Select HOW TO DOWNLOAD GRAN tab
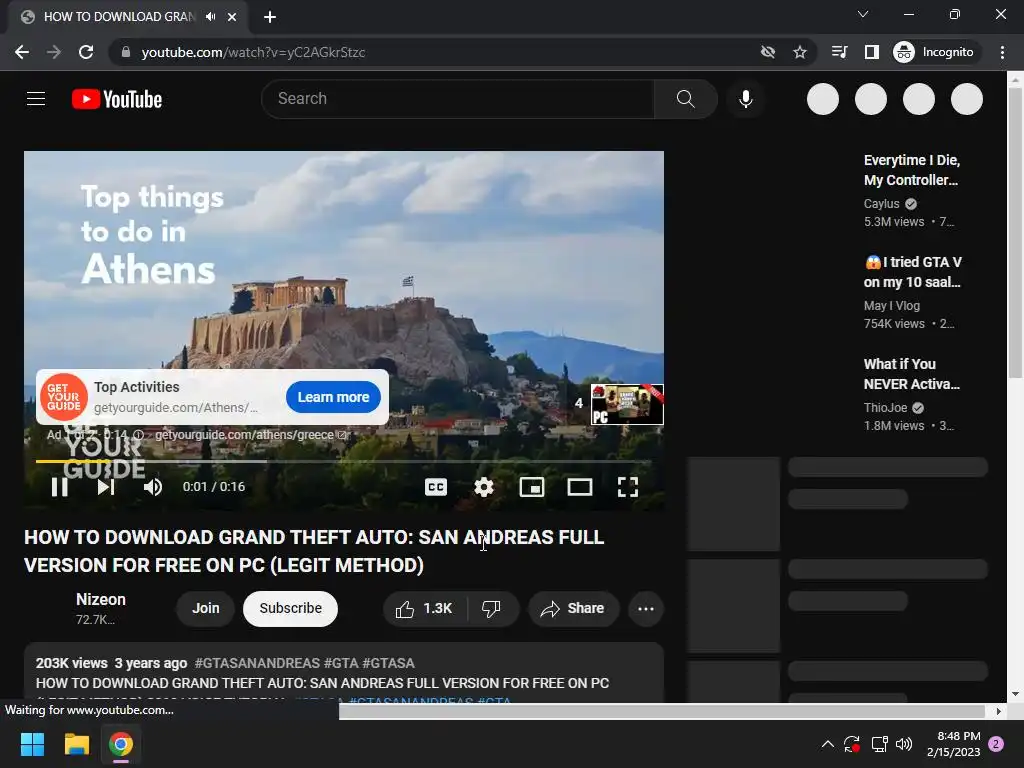The height and width of the screenshot is (768, 1024). point(119,17)
